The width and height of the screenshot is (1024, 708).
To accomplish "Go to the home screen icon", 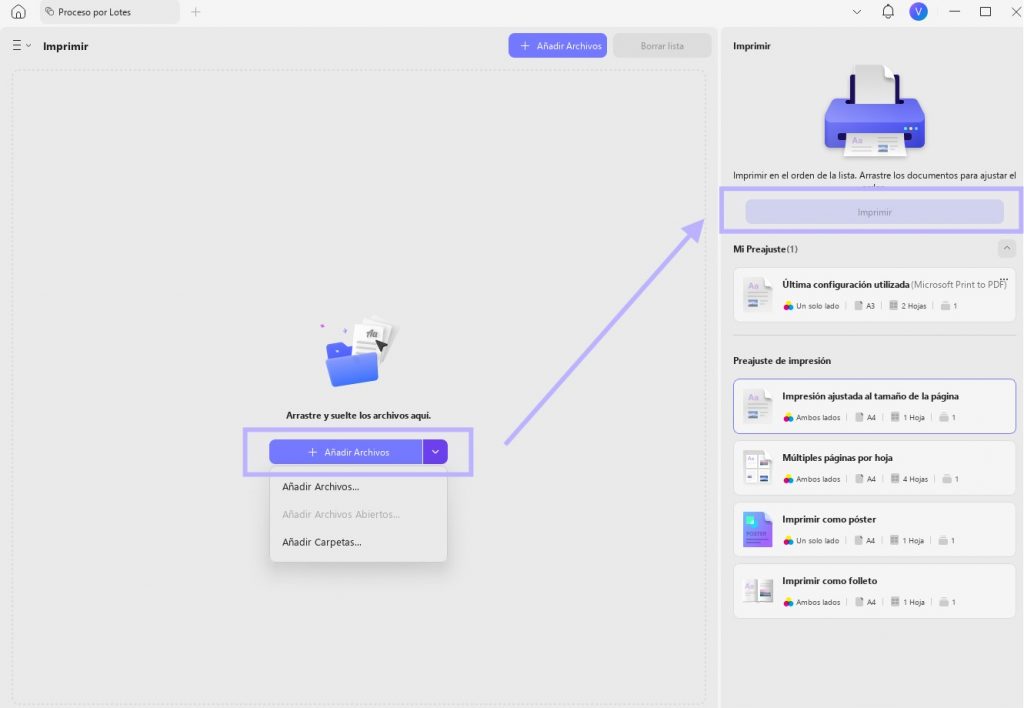I will click(18, 12).
